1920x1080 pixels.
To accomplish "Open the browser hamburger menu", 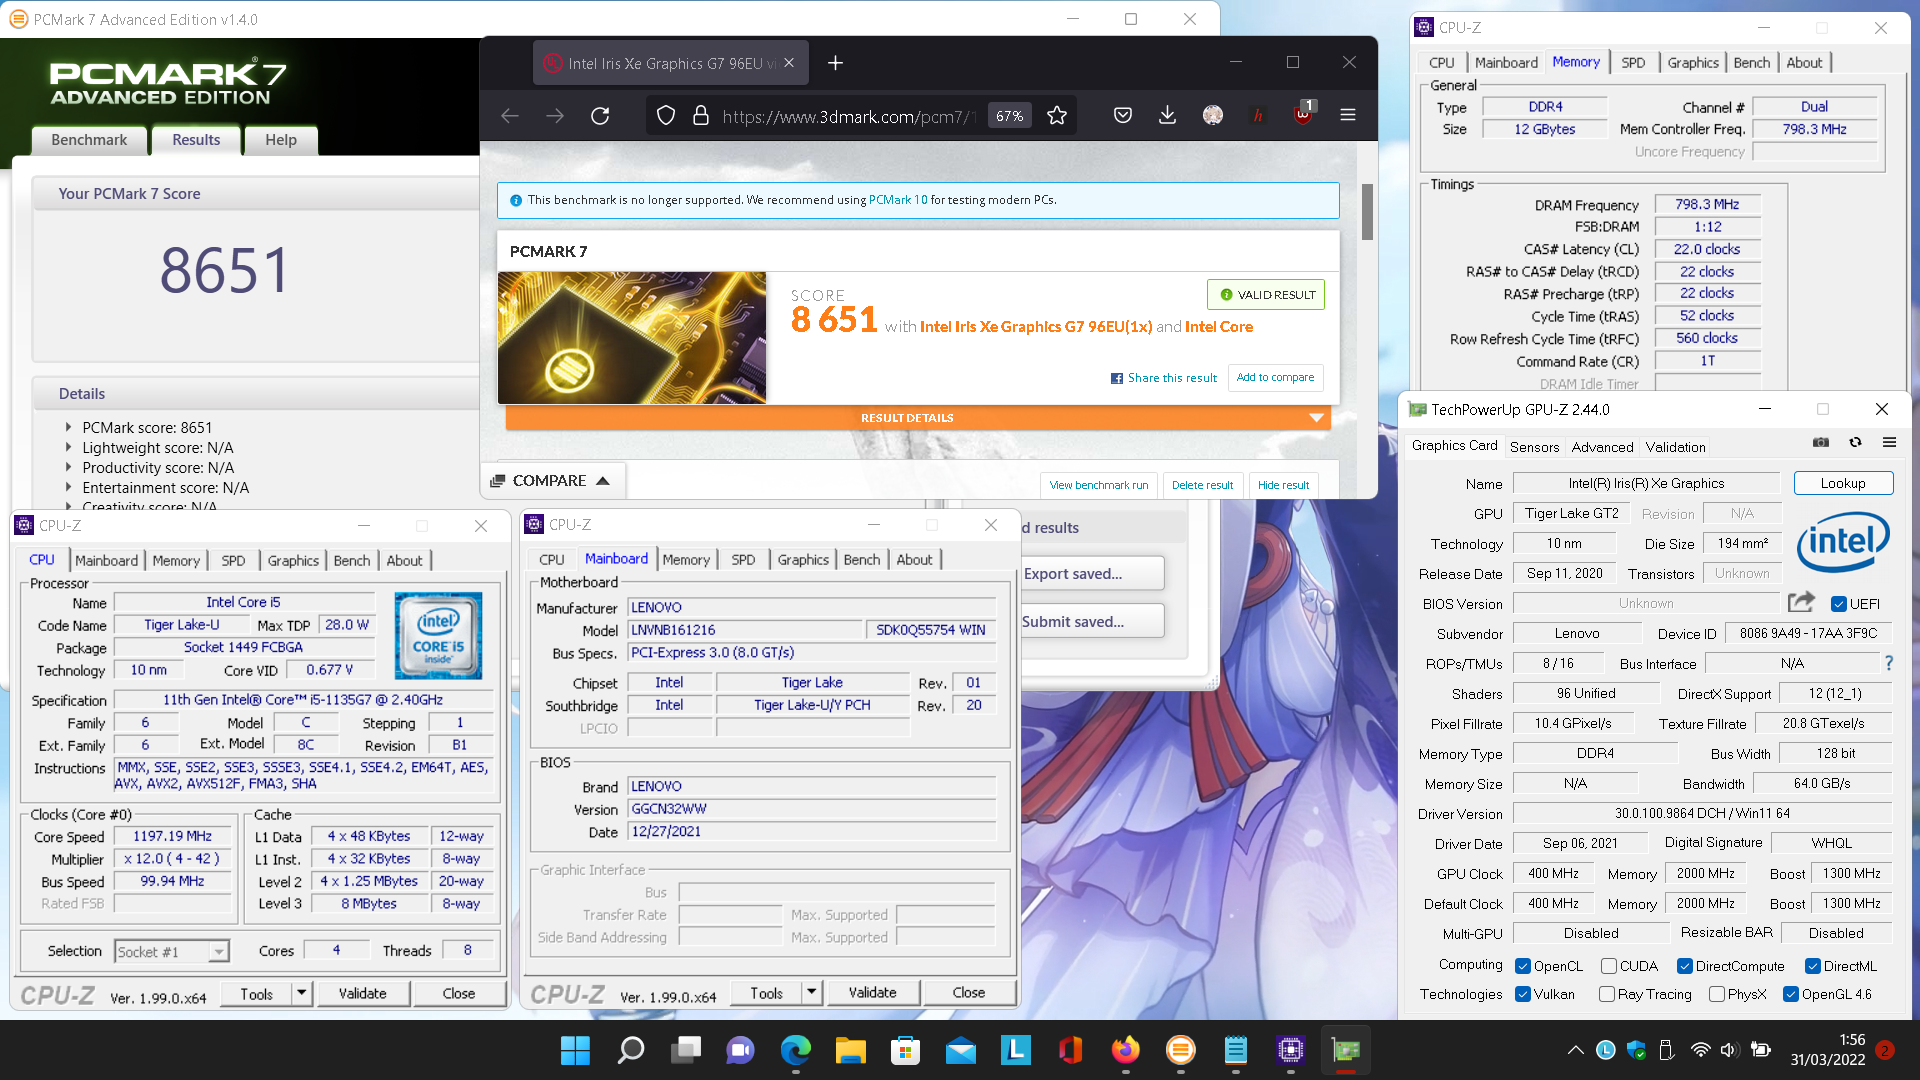I will [x=1348, y=116].
